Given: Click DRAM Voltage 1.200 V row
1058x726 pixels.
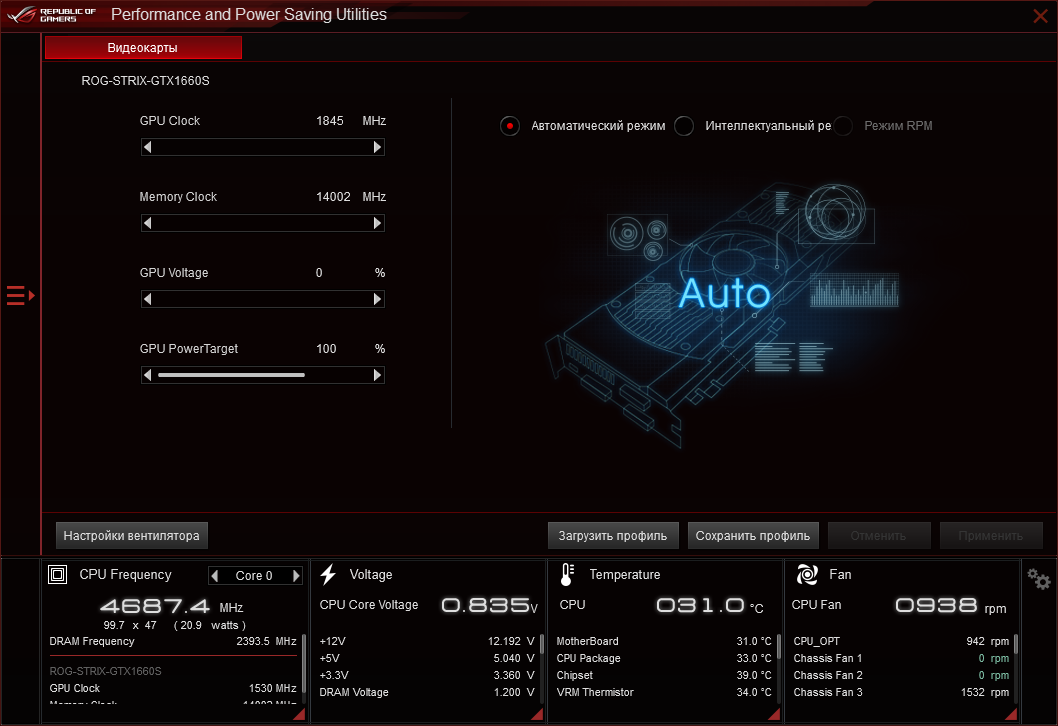Looking at the screenshot, I should point(427,692).
